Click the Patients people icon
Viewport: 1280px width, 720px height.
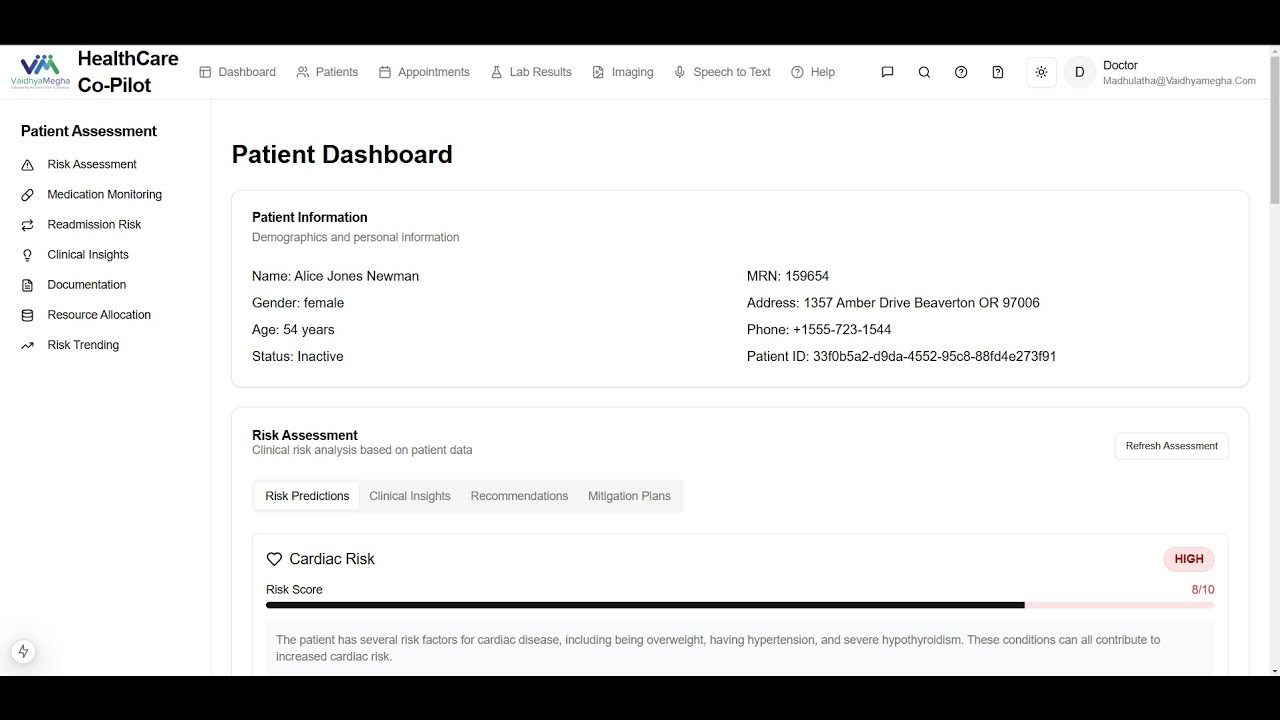[302, 72]
